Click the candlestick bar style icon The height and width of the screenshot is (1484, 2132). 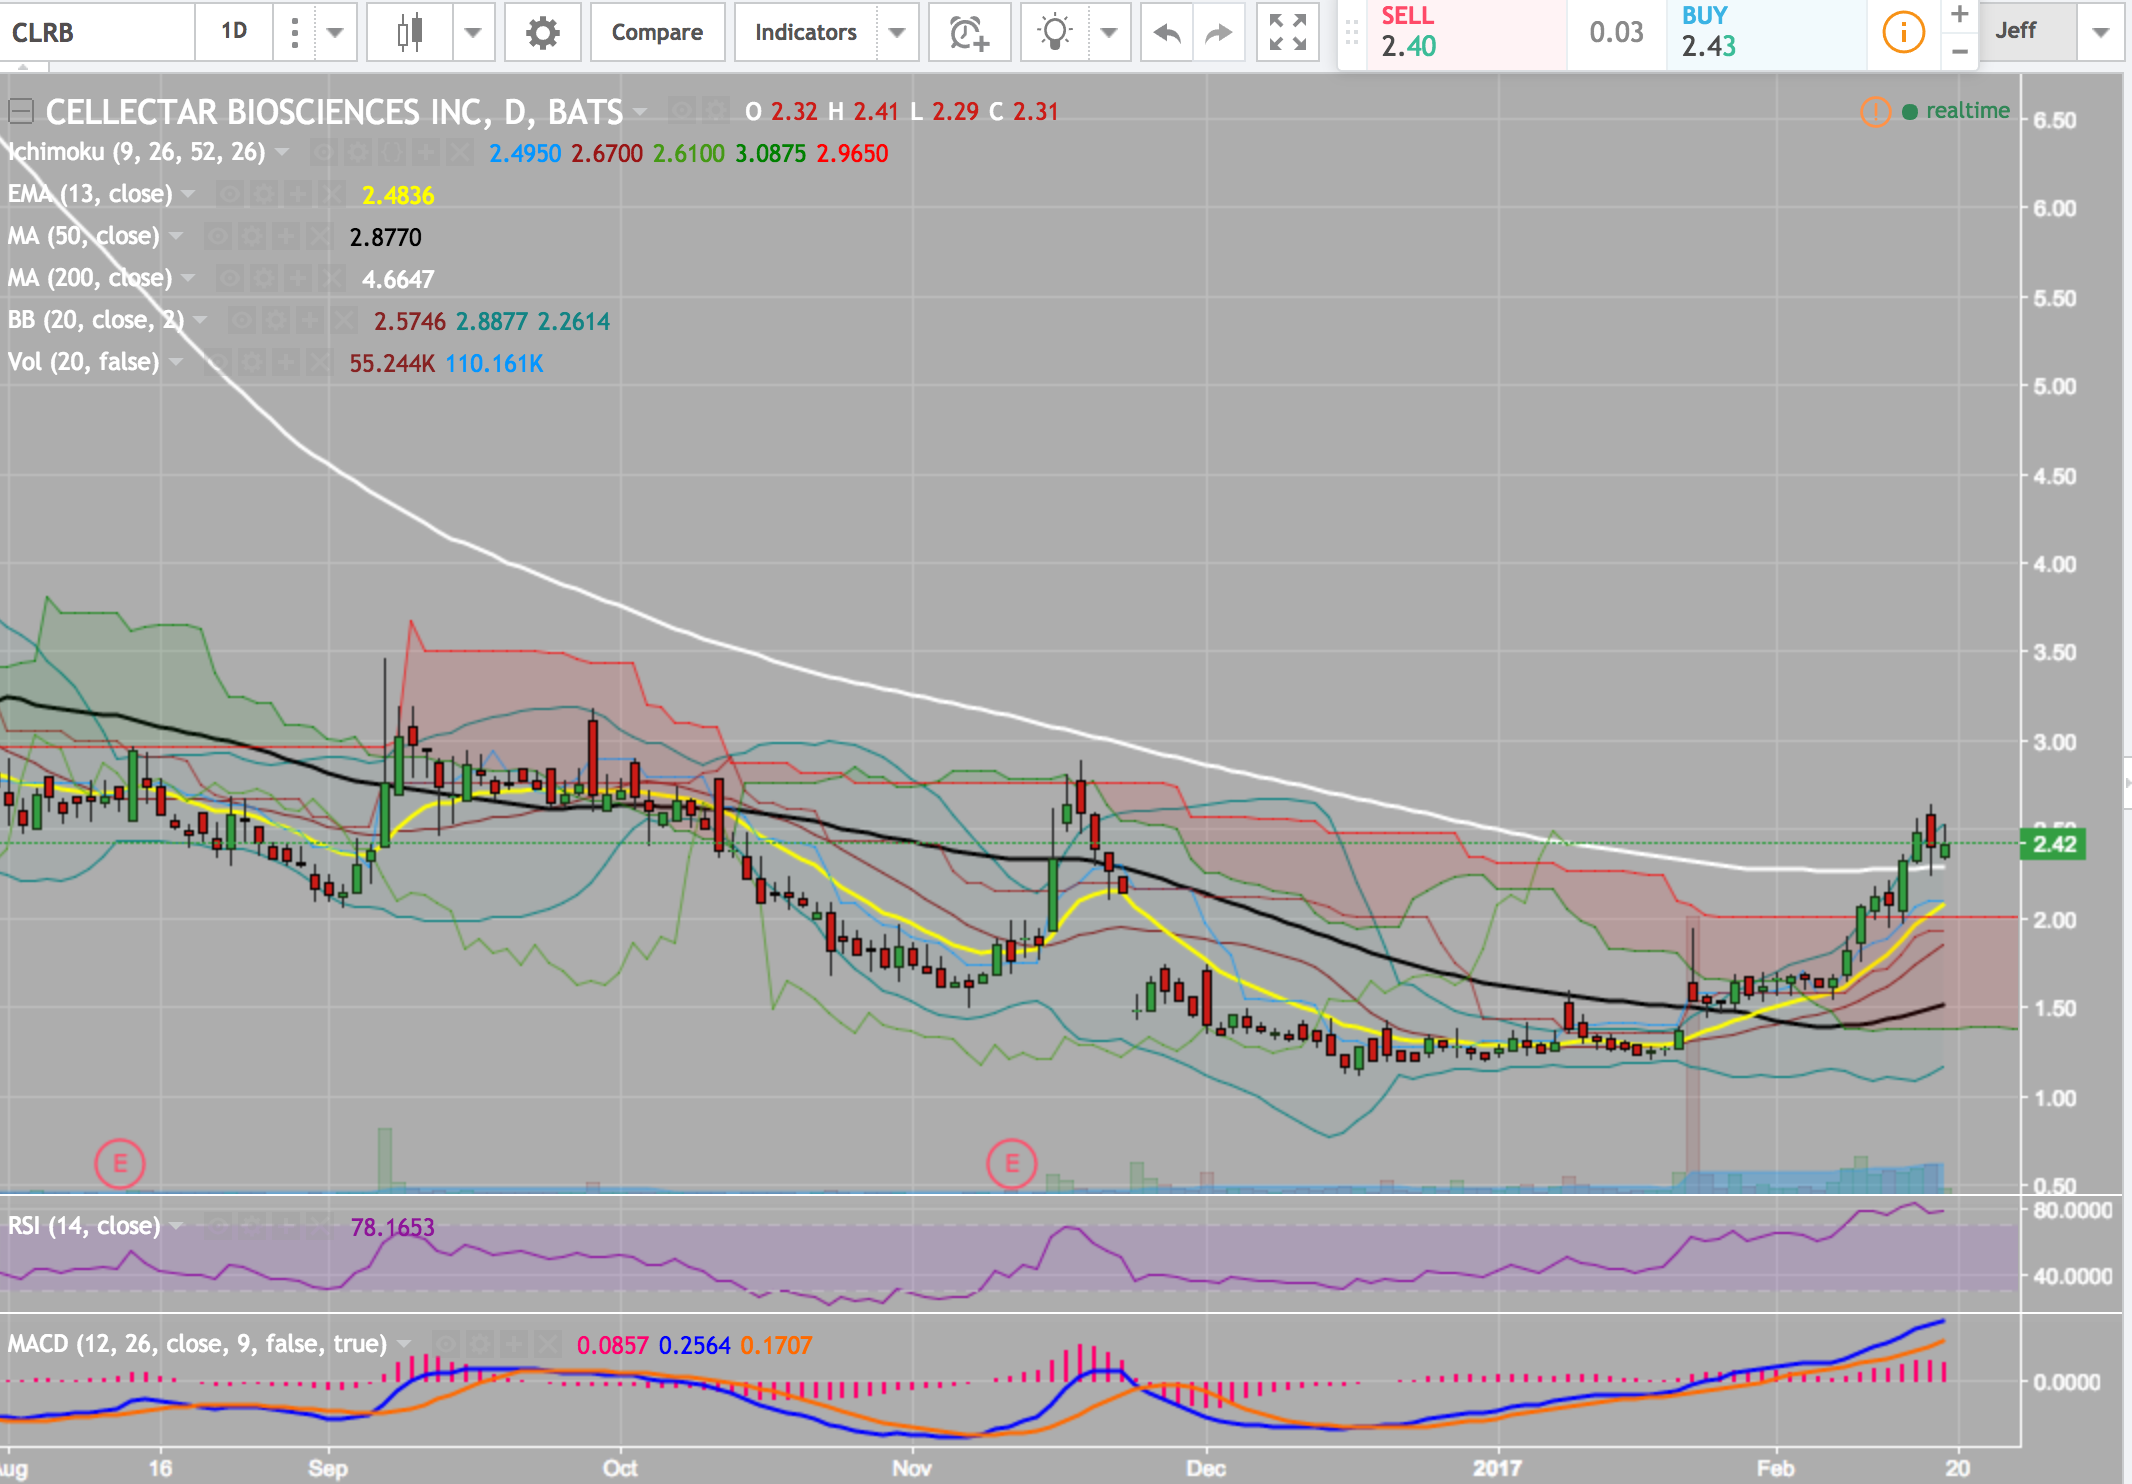410,33
